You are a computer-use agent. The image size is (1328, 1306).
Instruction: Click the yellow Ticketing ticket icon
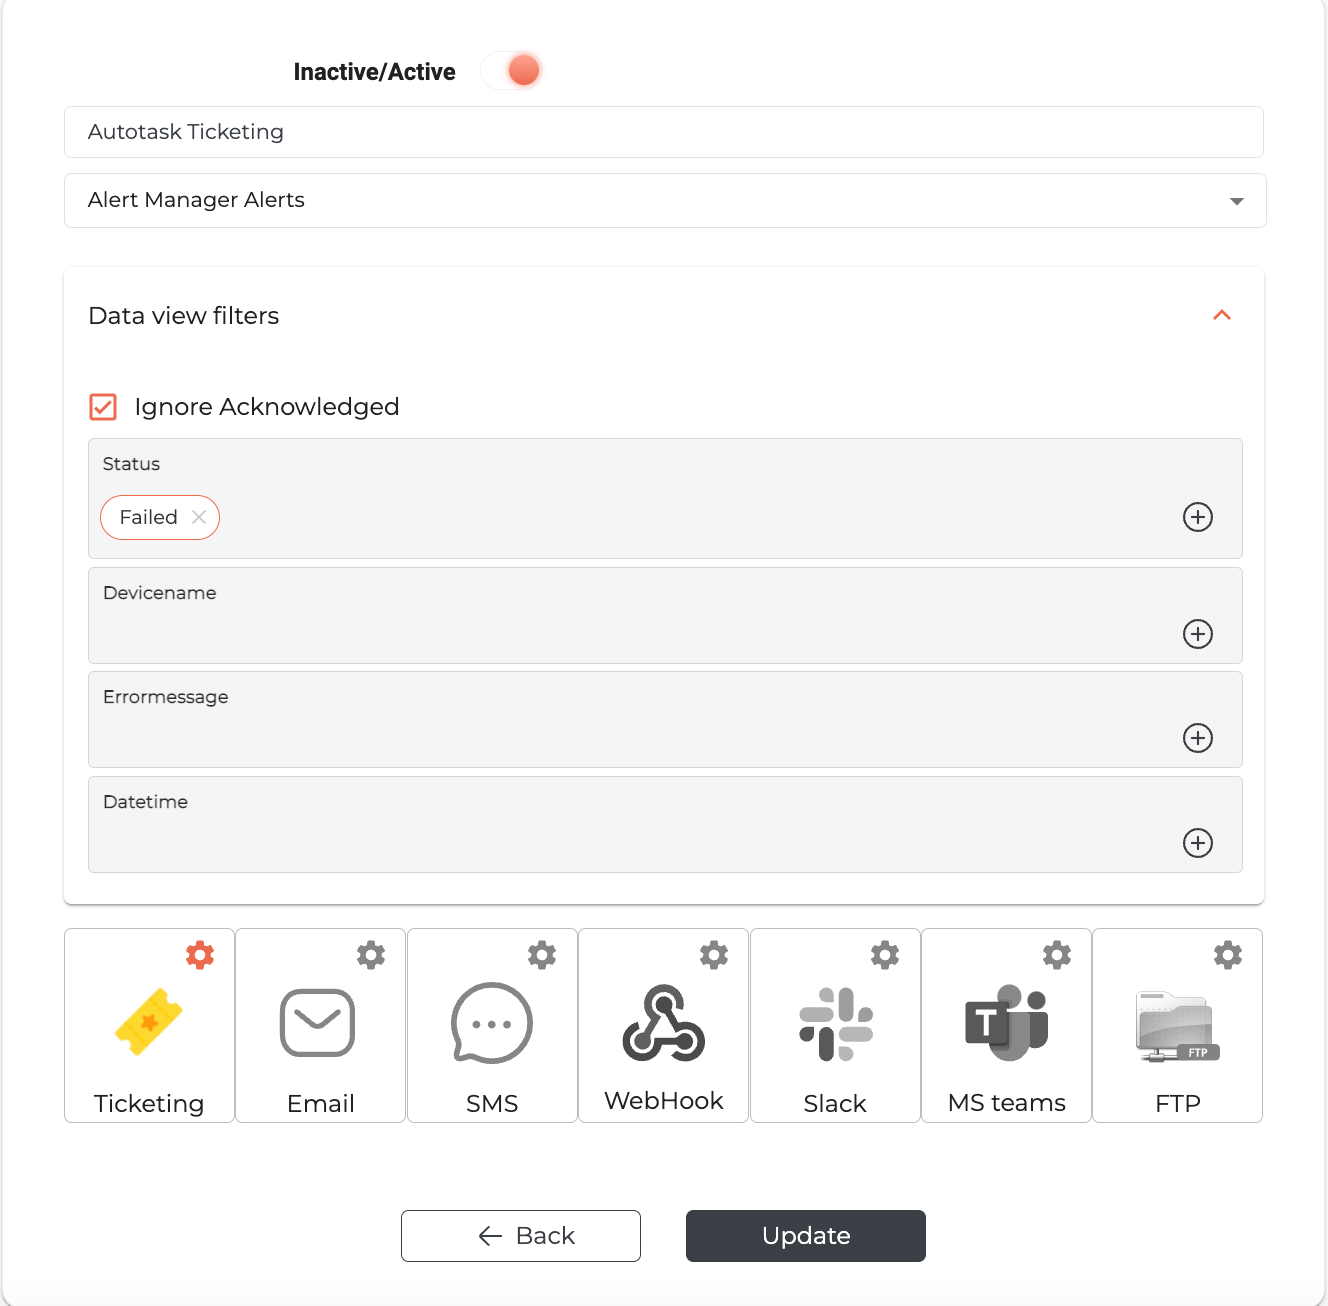pyautogui.click(x=149, y=1022)
